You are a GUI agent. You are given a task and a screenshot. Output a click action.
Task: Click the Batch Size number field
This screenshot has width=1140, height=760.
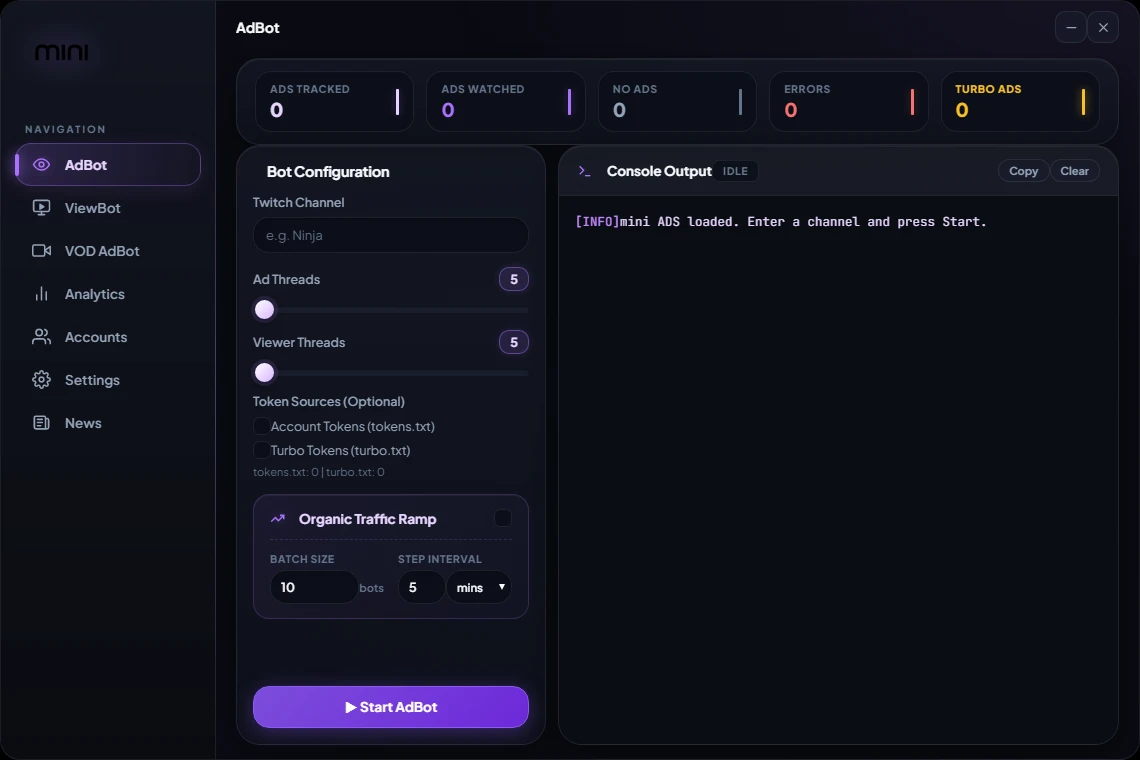click(313, 587)
